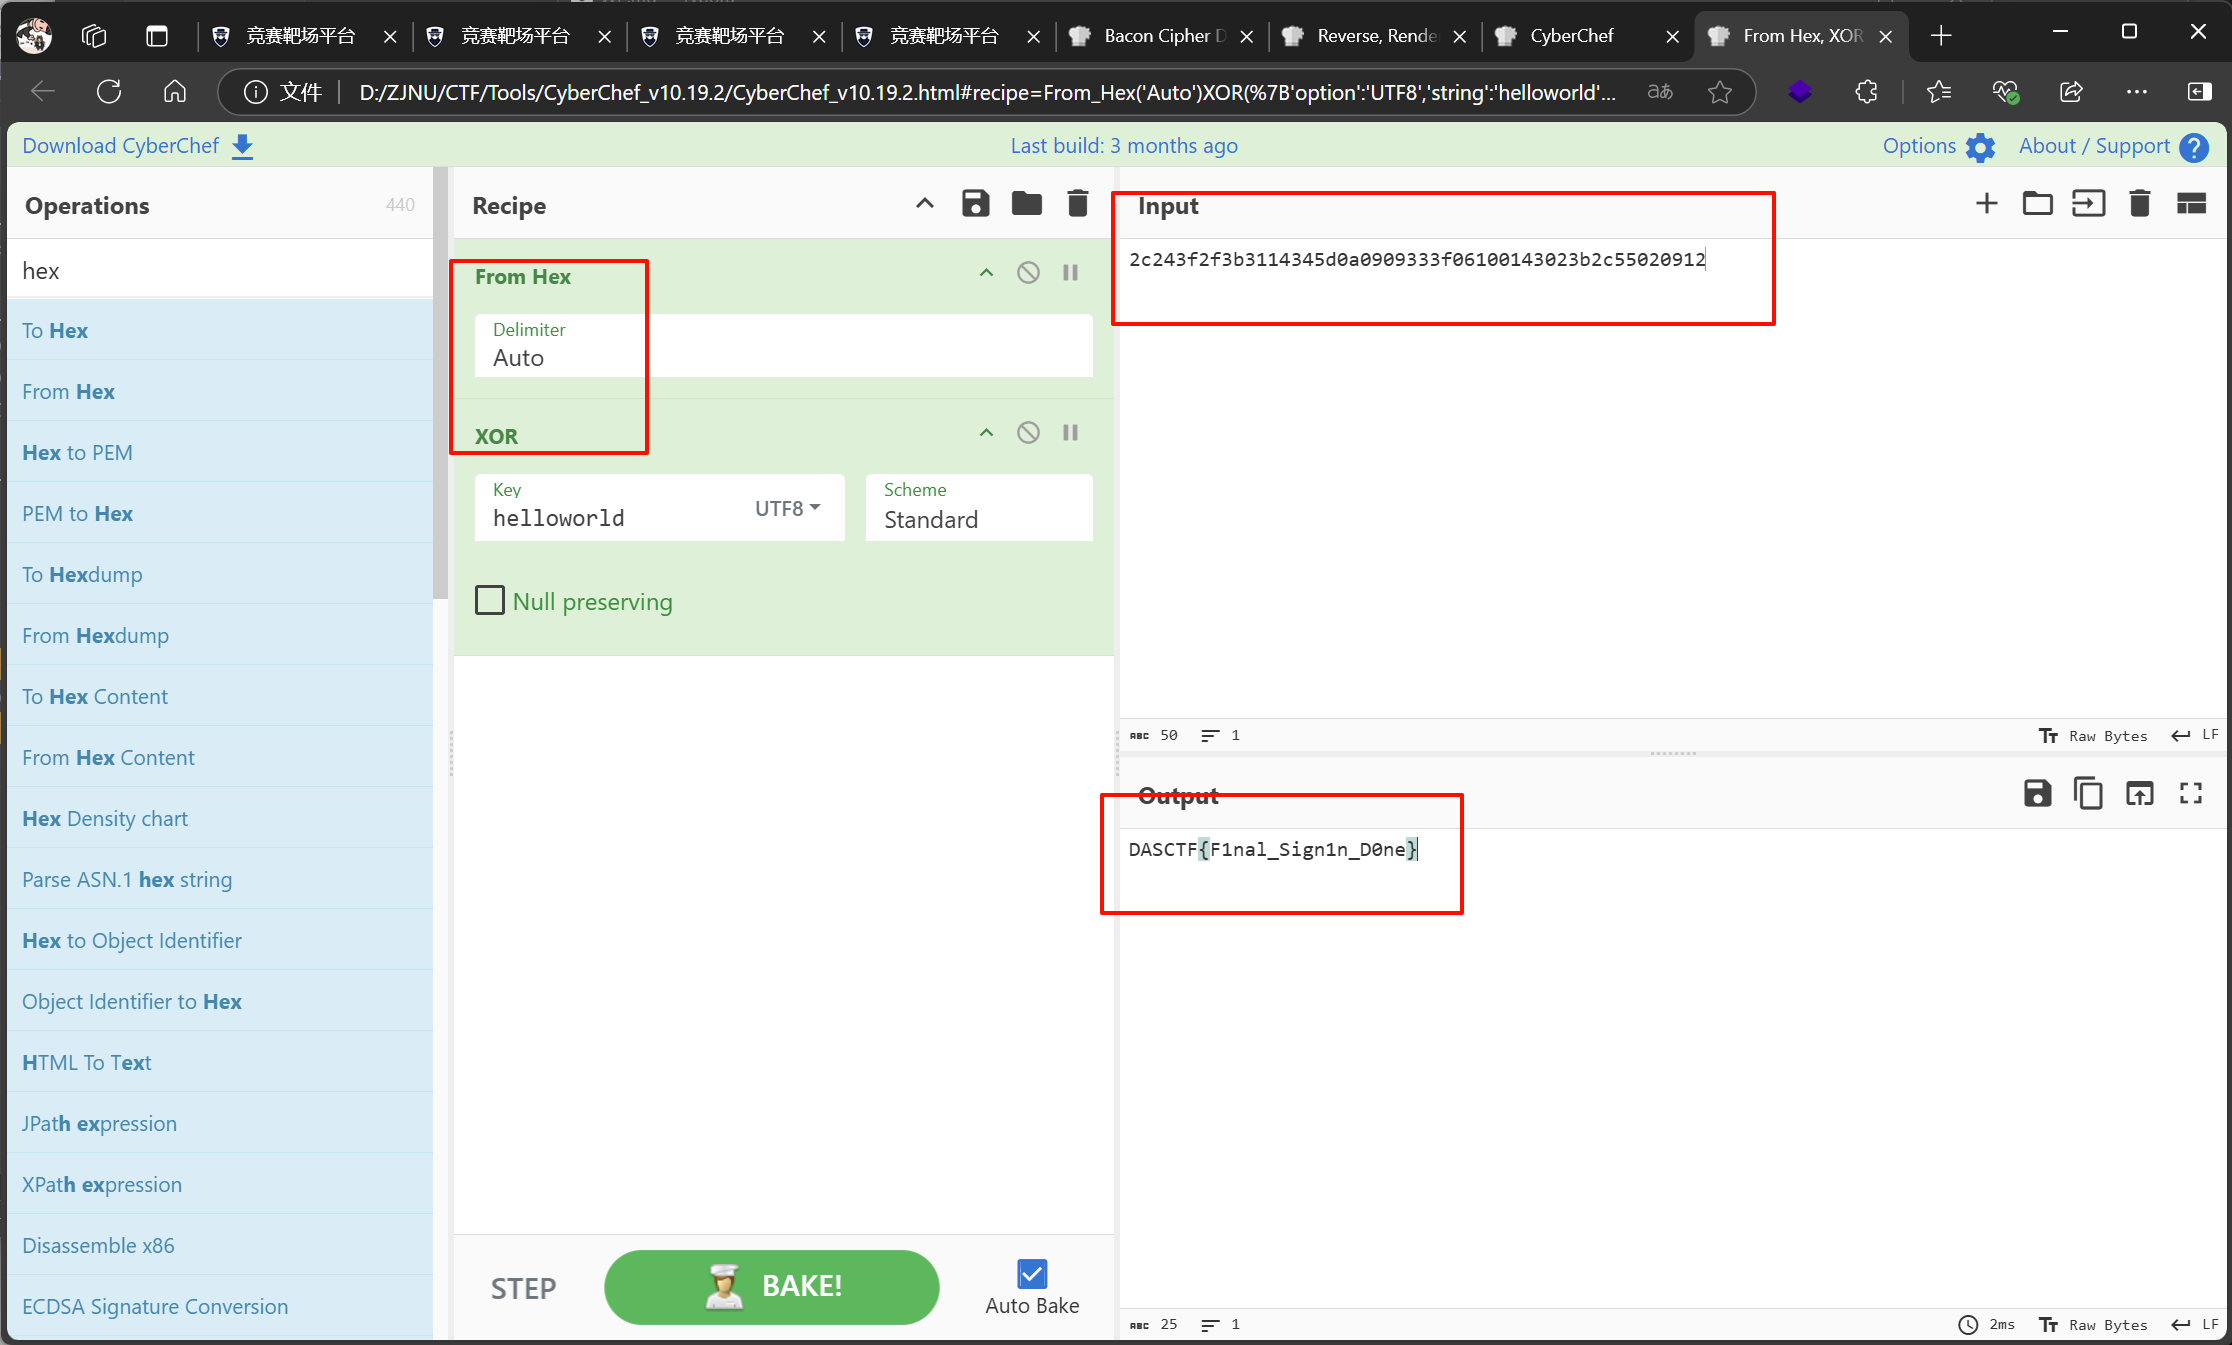Image resolution: width=2232 pixels, height=1345 pixels.
Task: Click the STEP button
Action: point(523,1288)
